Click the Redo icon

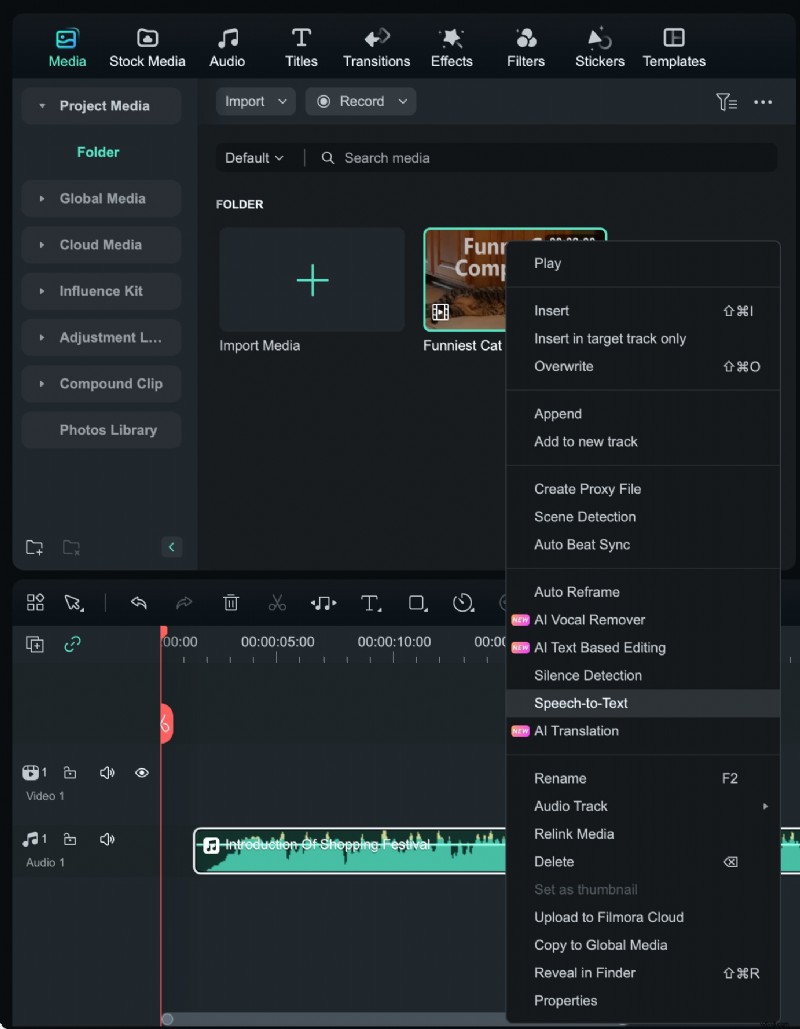click(184, 603)
